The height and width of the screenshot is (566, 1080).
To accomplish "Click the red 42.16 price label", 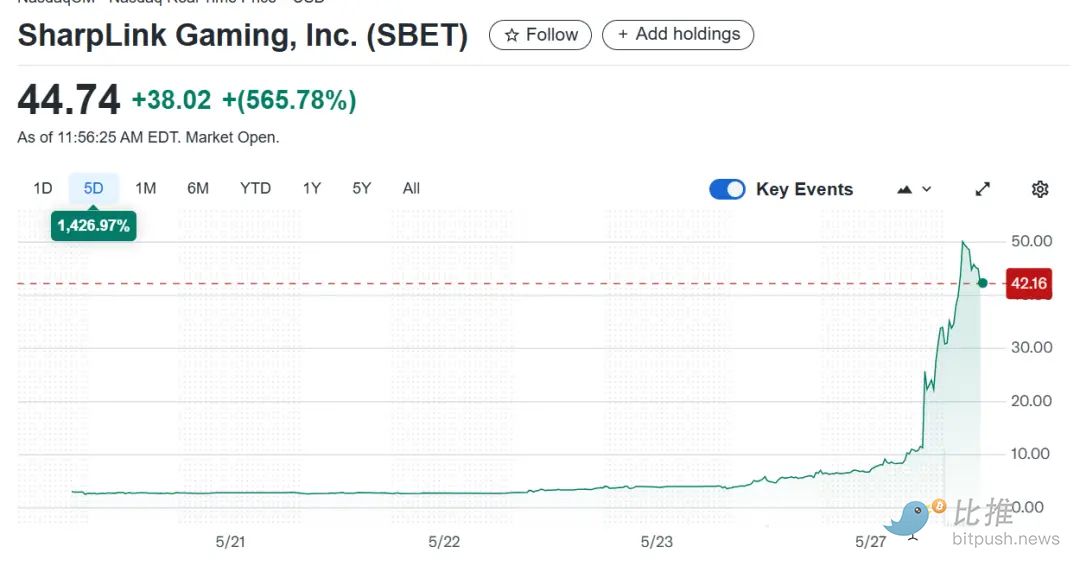I will click(x=1028, y=284).
